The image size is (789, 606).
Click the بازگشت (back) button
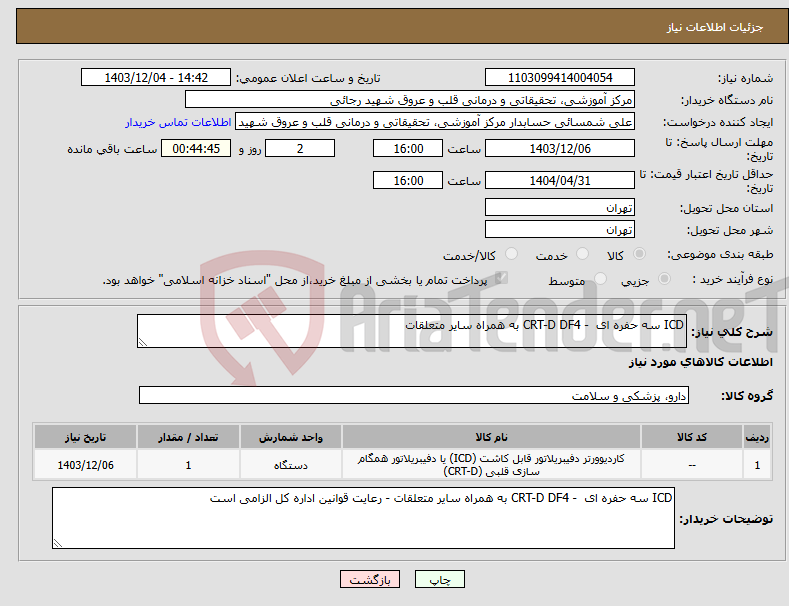coord(370,579)
